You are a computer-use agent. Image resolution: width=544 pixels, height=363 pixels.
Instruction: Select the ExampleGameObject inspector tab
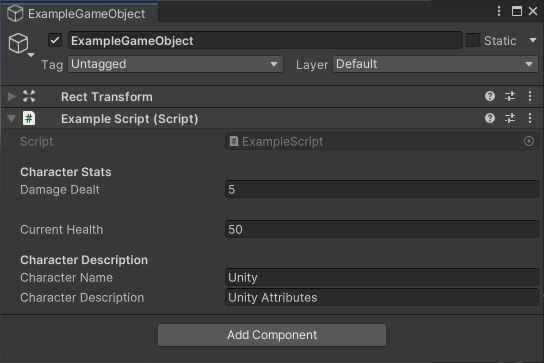coord(80,14)
